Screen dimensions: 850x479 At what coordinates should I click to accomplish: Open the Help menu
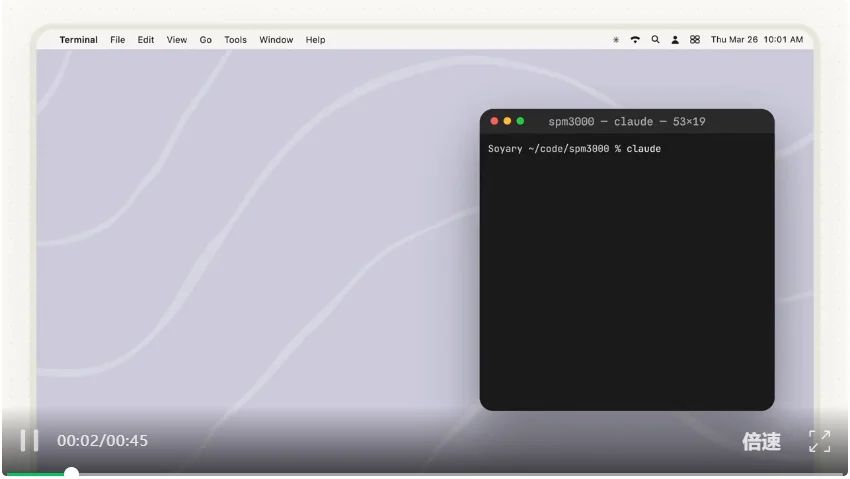click(315, 40)
